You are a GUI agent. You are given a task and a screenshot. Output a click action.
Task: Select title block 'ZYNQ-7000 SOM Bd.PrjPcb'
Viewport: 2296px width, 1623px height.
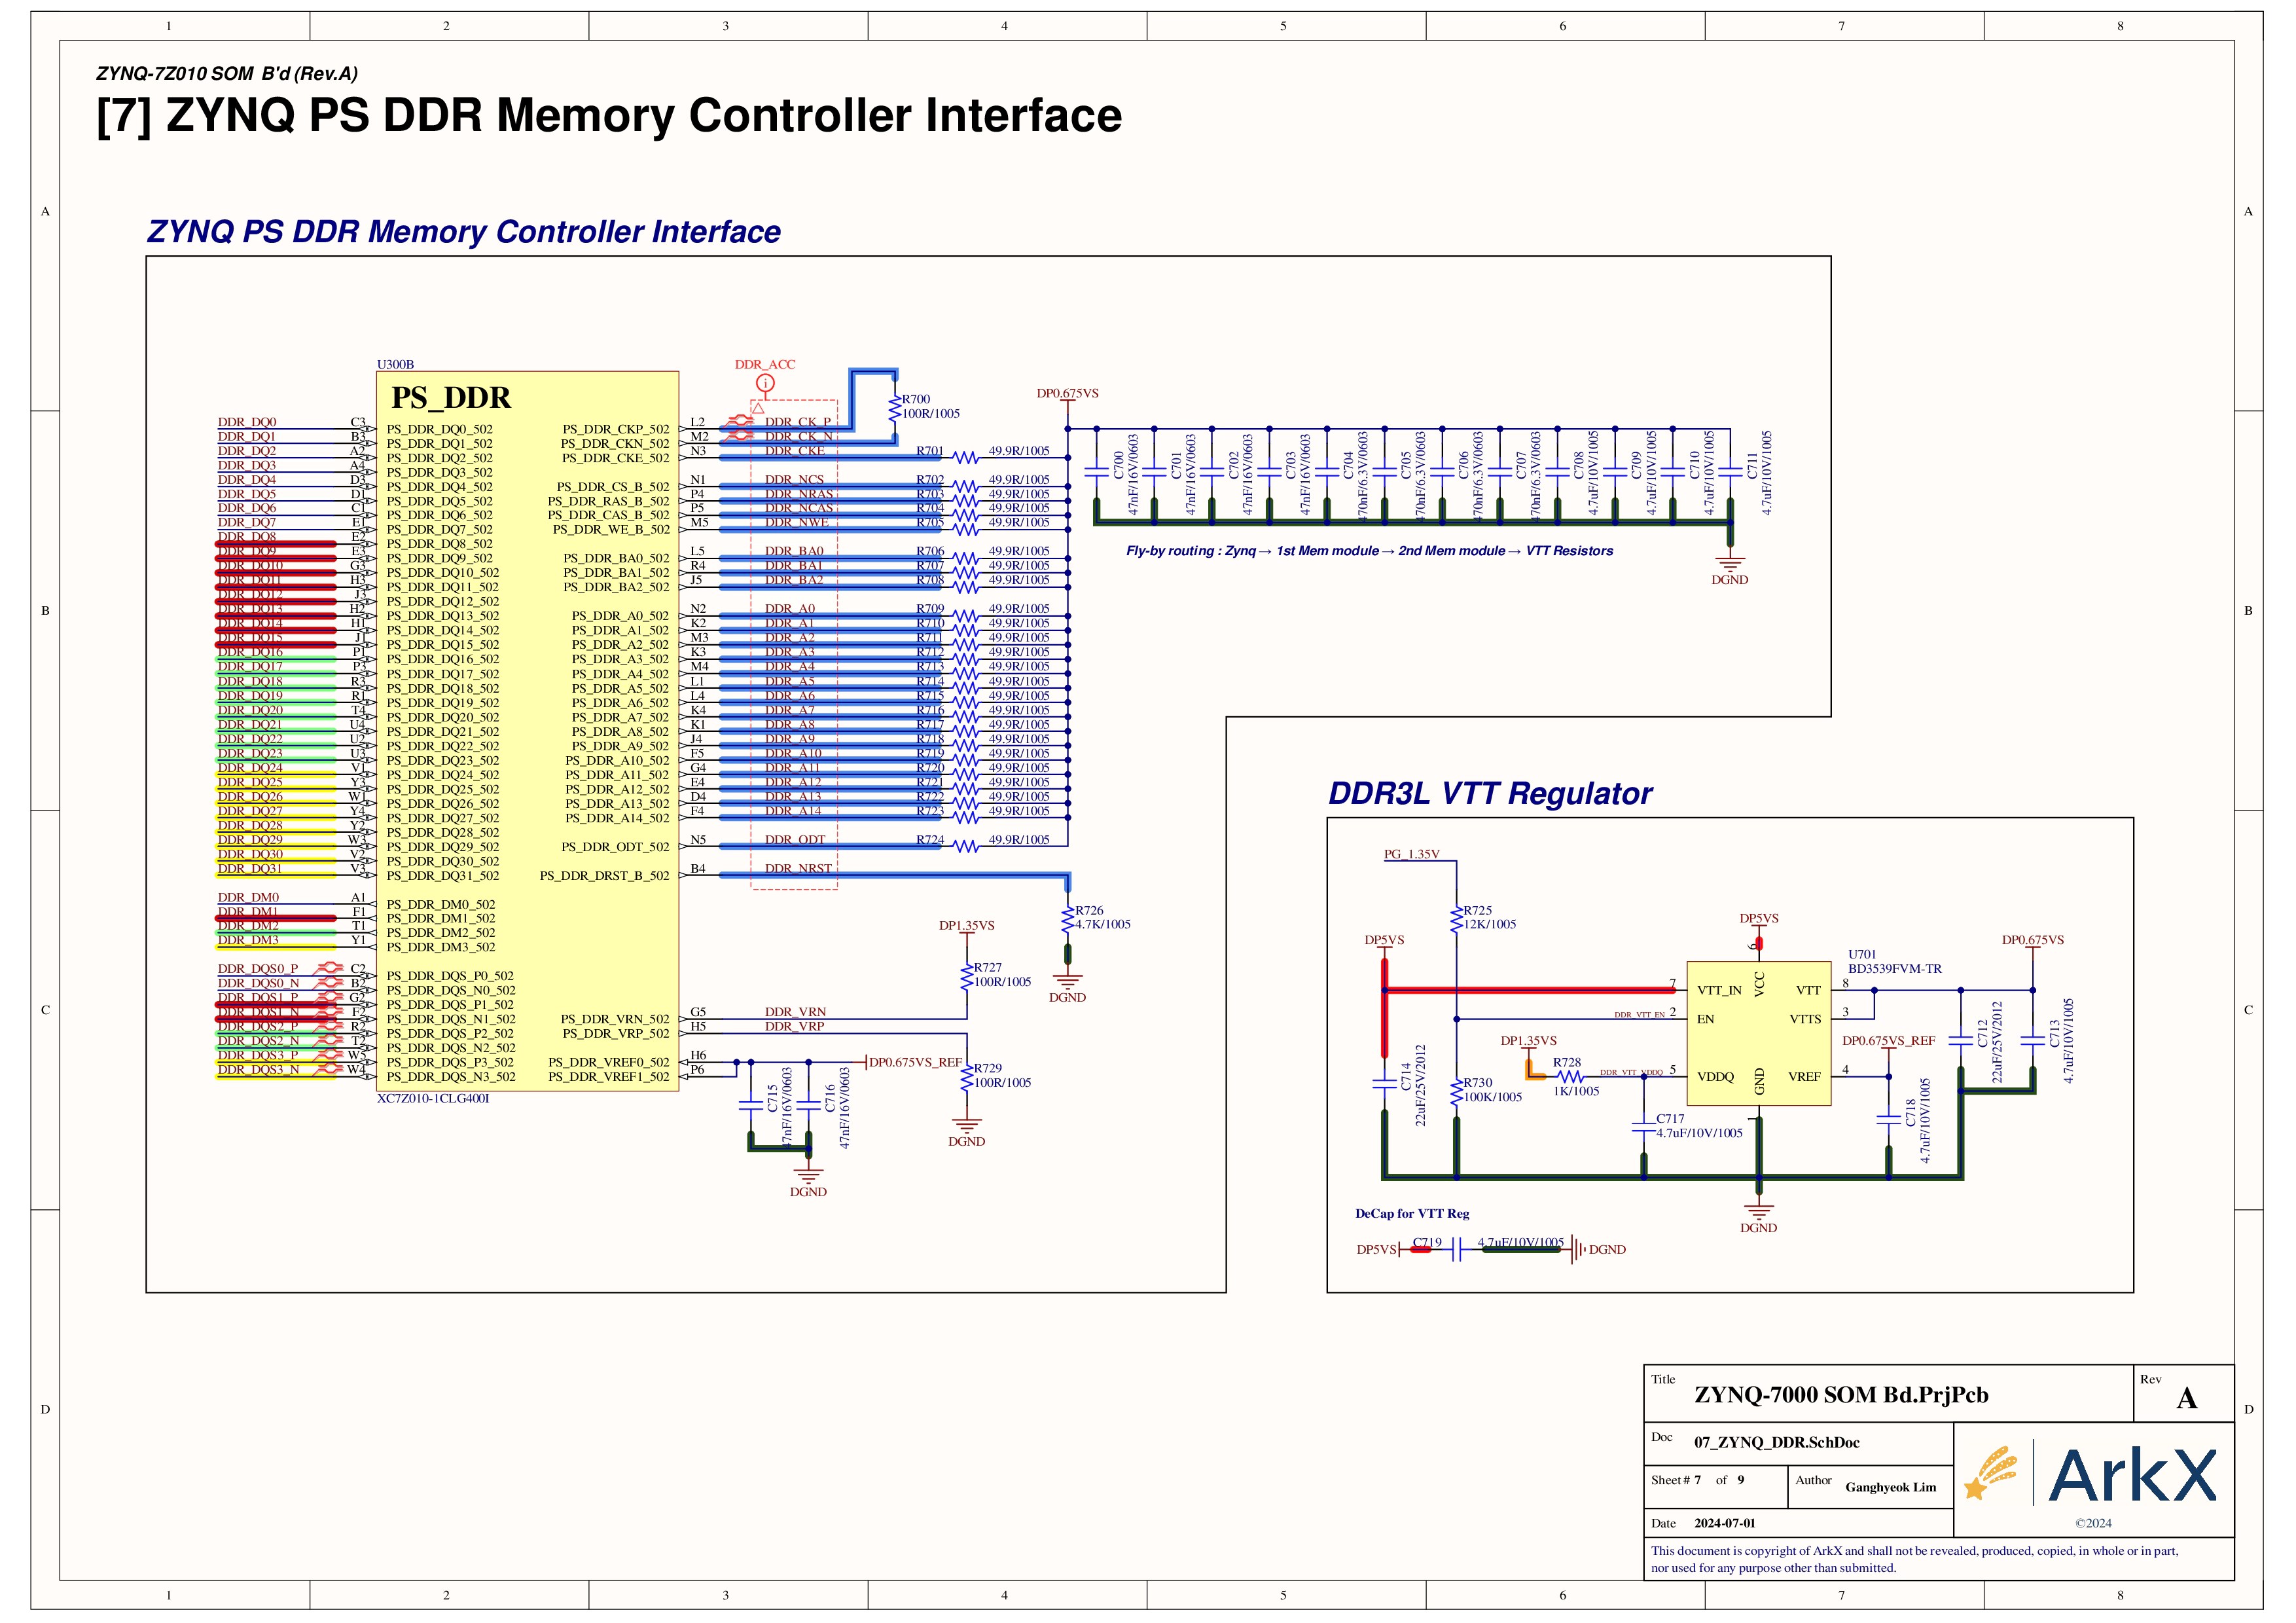pos(1841,1395)
